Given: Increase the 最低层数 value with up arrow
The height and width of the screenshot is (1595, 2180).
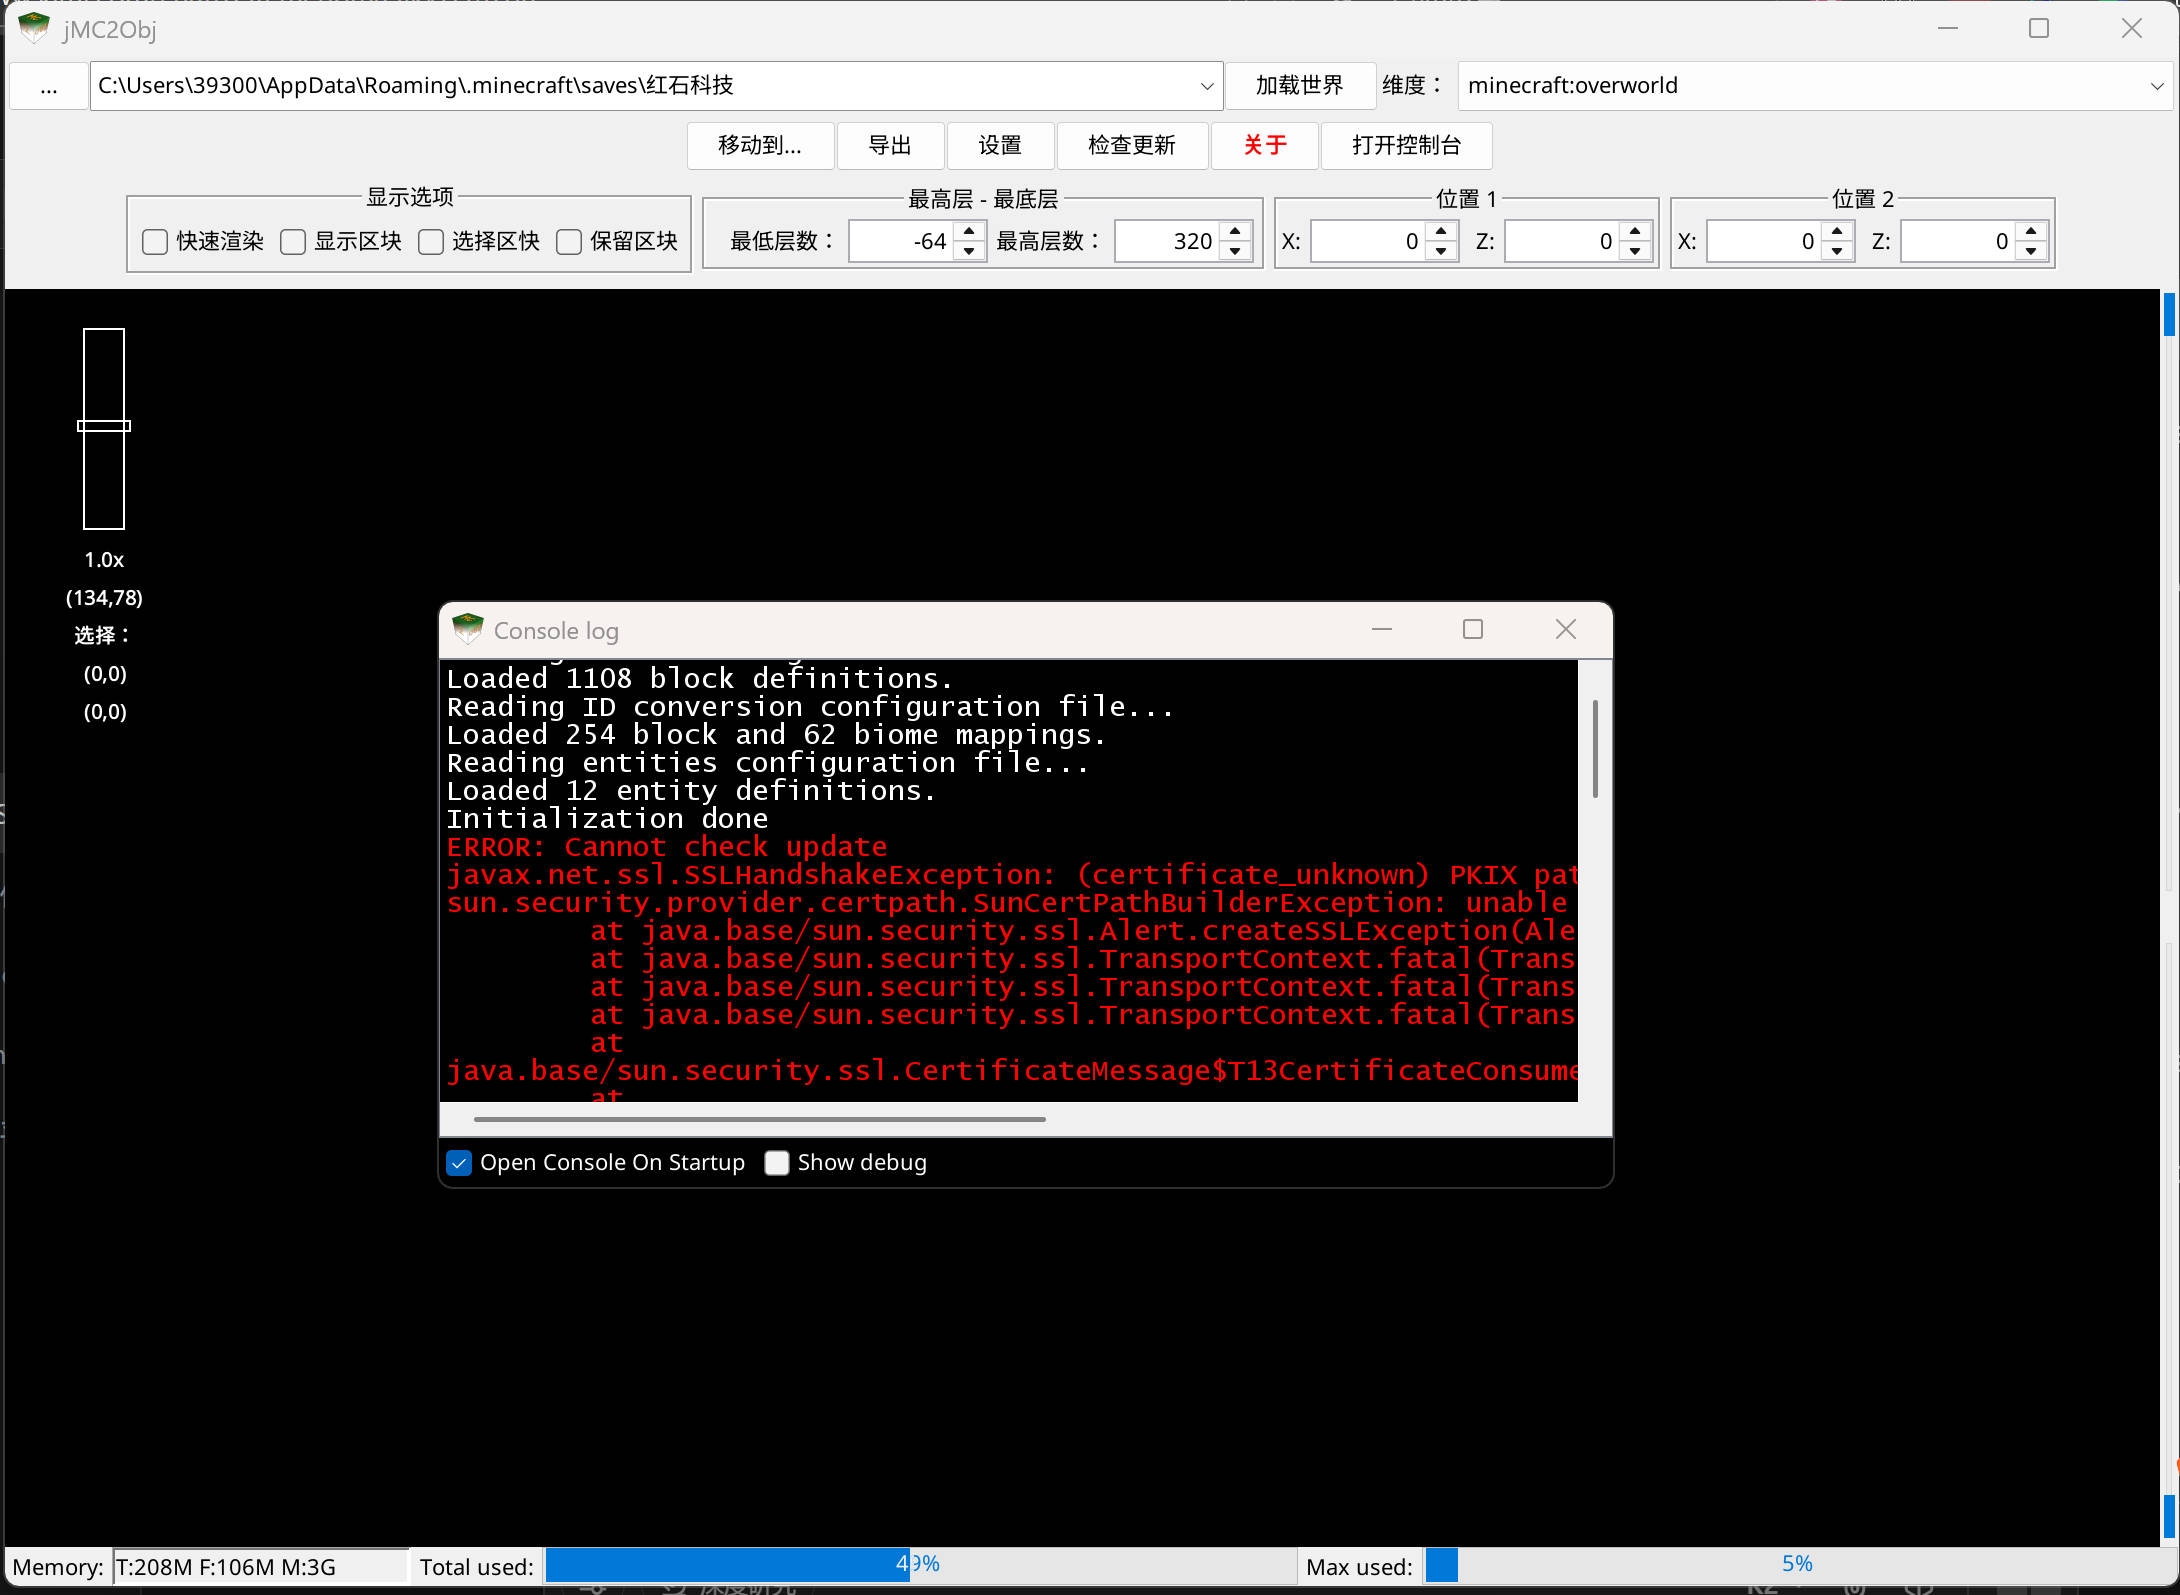Looking at the screenshot, I should click(969, 232).
